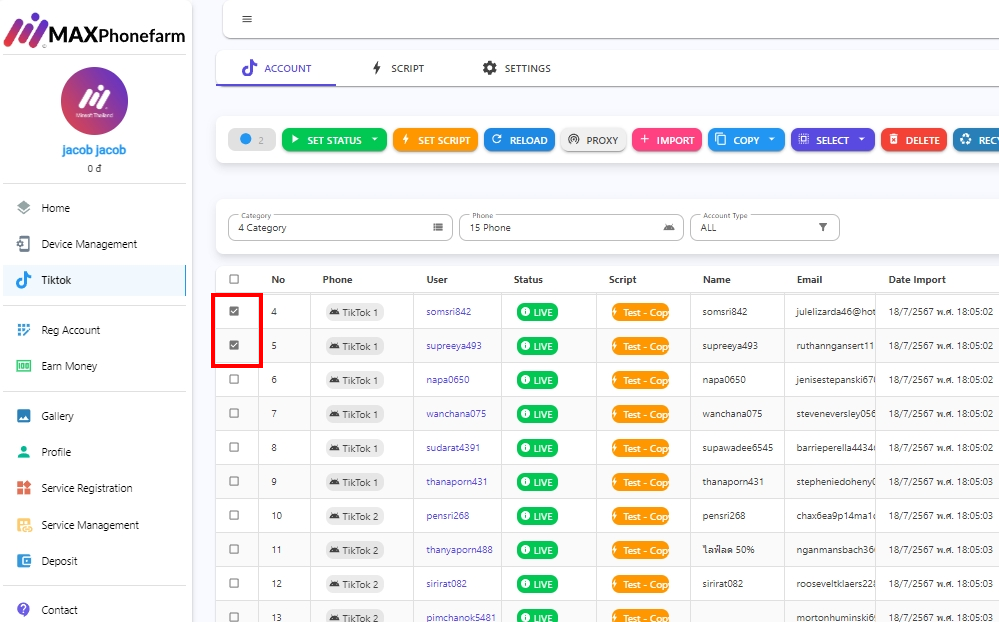Image resolution: width=999 pixels, height=622 pixels.
Task: Uncheck the checkbox for supreeya493 row
Action: click(x=234, y=345)
